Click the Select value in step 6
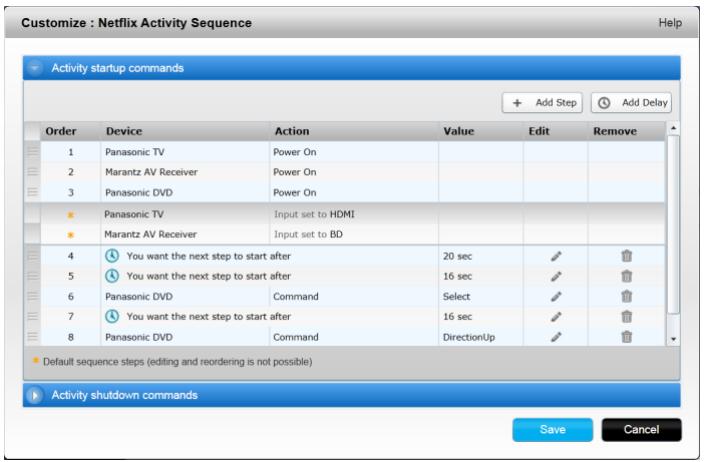The image size is (704, 462). [x=457, y=297]
